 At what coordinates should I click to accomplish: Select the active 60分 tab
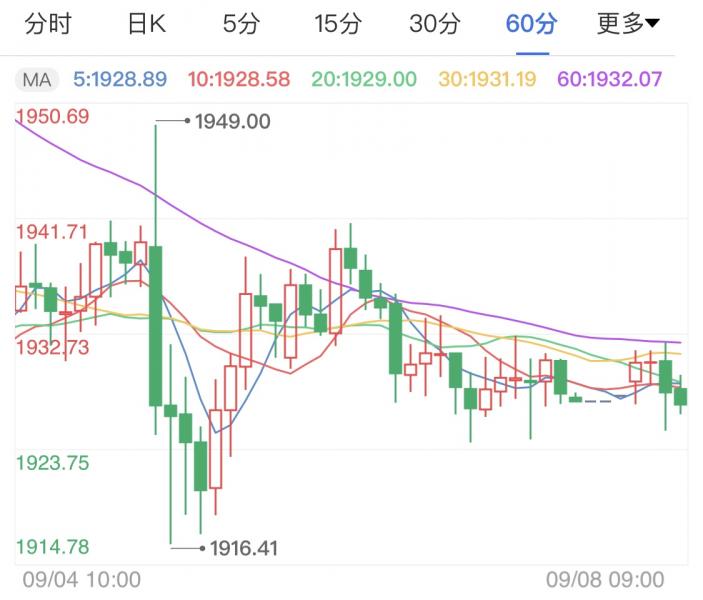pos(531,24)
